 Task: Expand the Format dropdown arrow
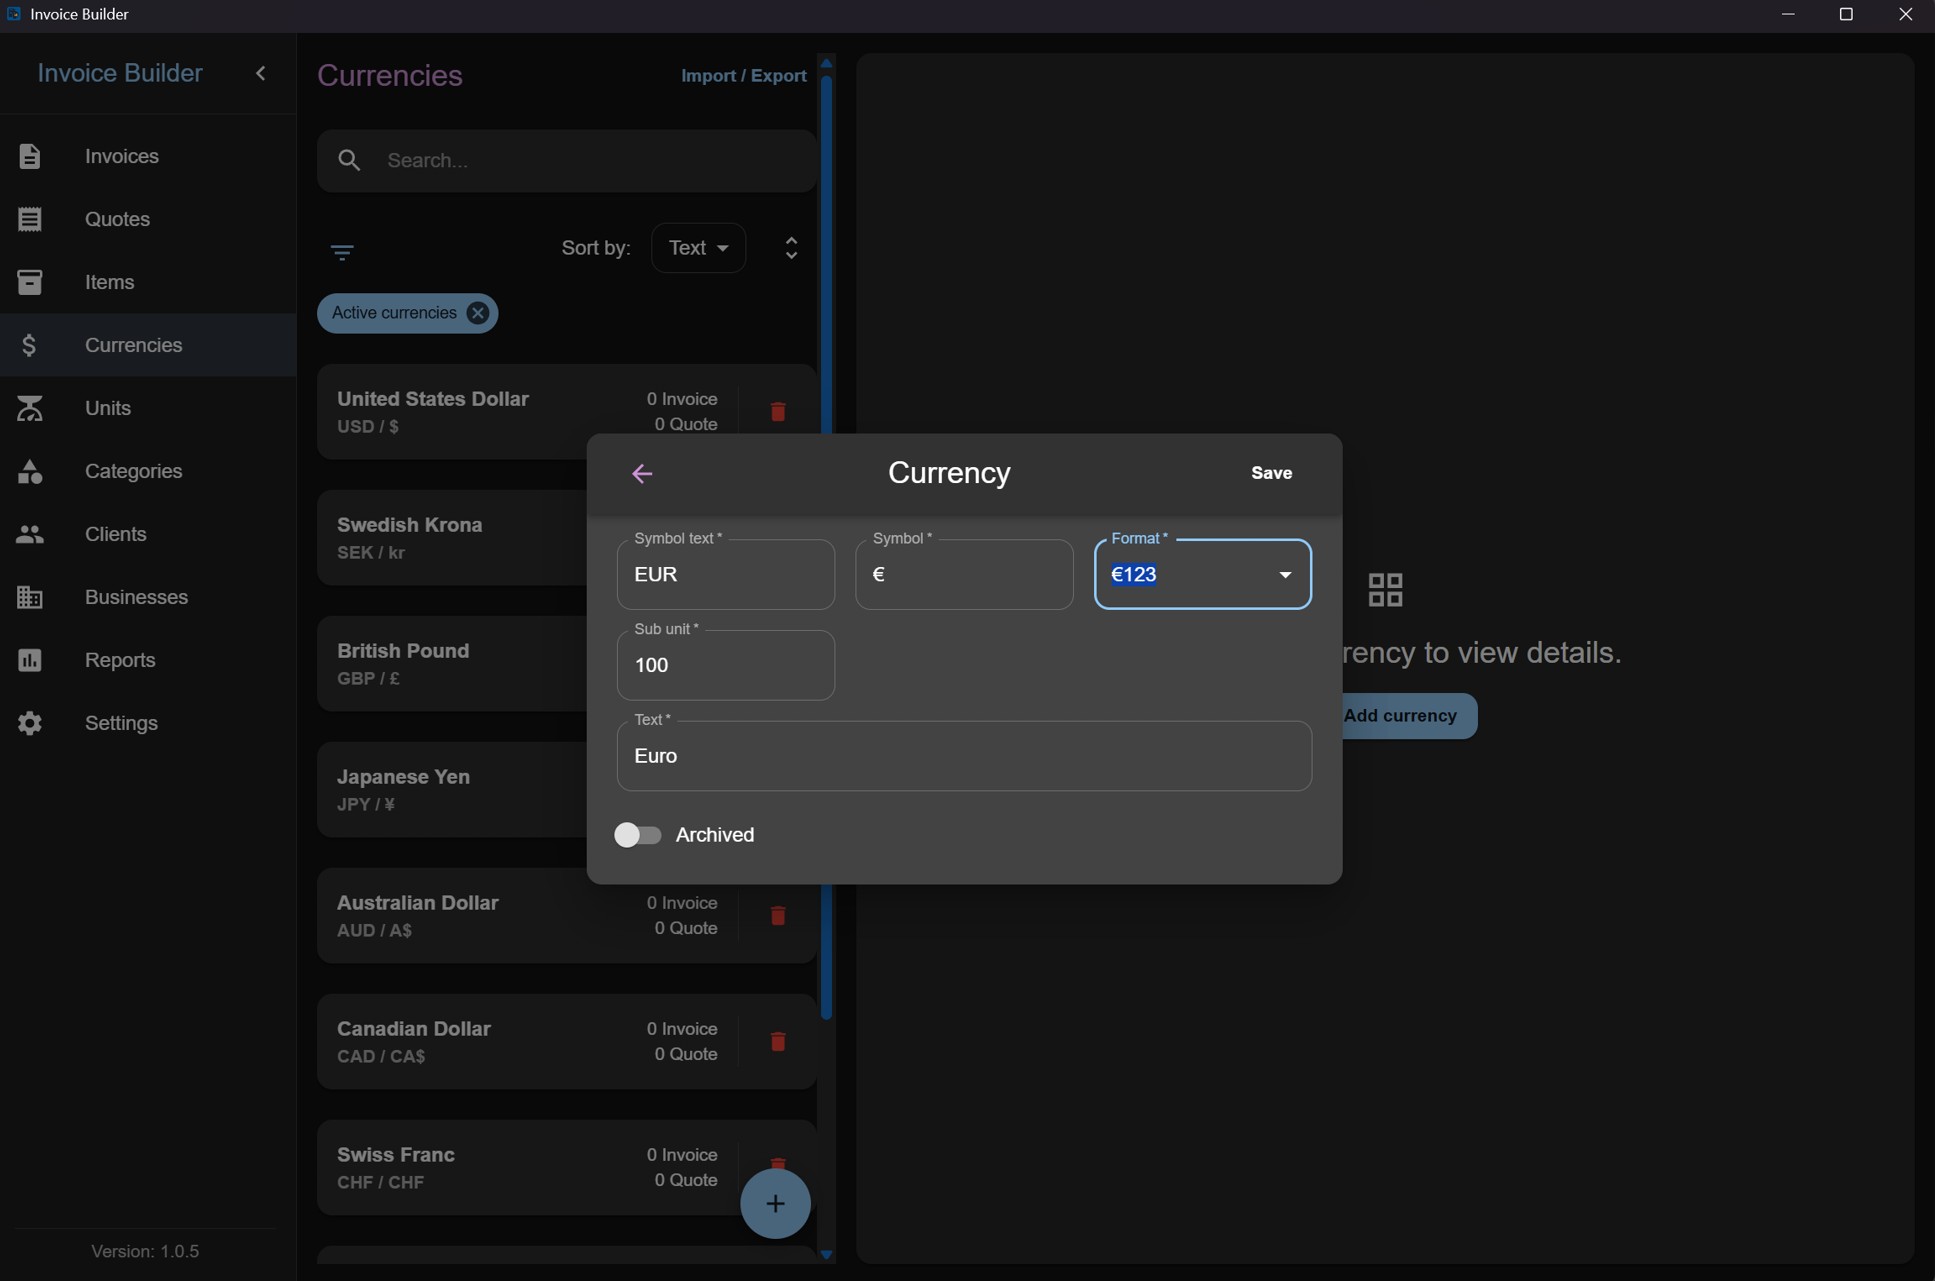[1285, 575]
